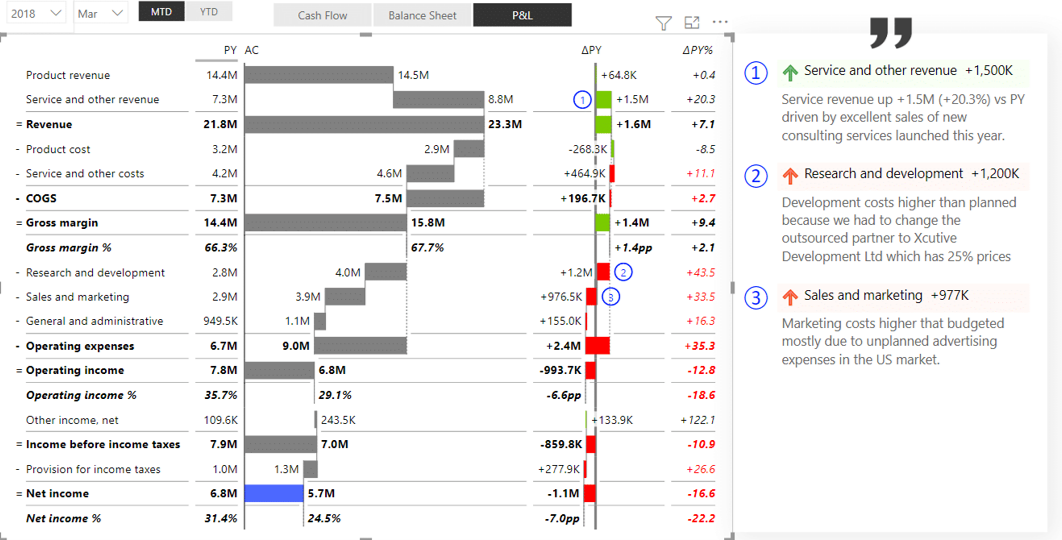Switch to the Cash Flow tab
Image resolution: width=1062 pixels, height=540 pixels.
322,15
